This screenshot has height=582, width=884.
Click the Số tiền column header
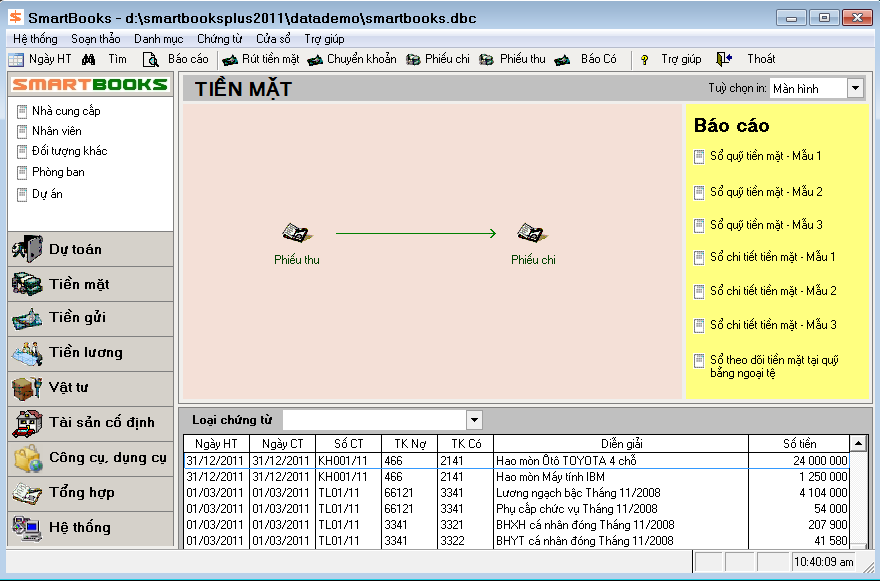(x=799, y=444)
